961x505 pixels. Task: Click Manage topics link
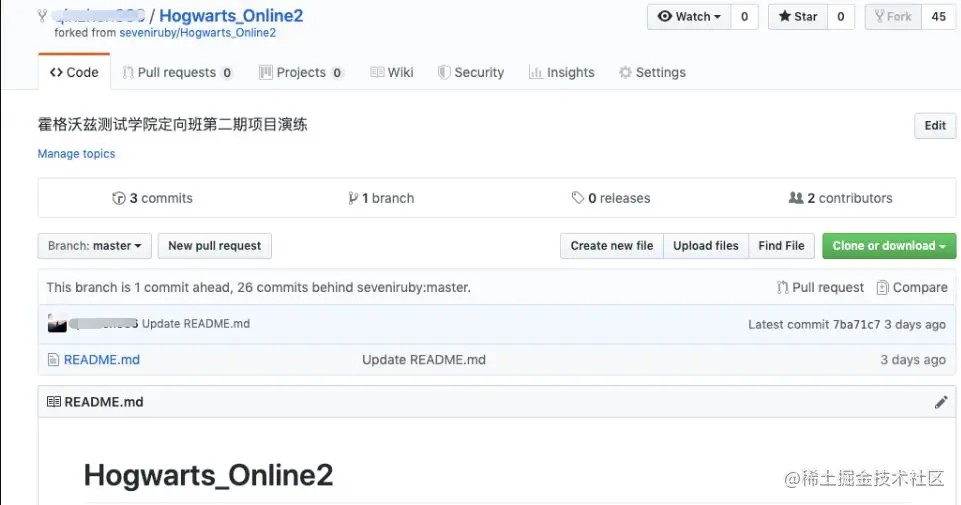76,154
